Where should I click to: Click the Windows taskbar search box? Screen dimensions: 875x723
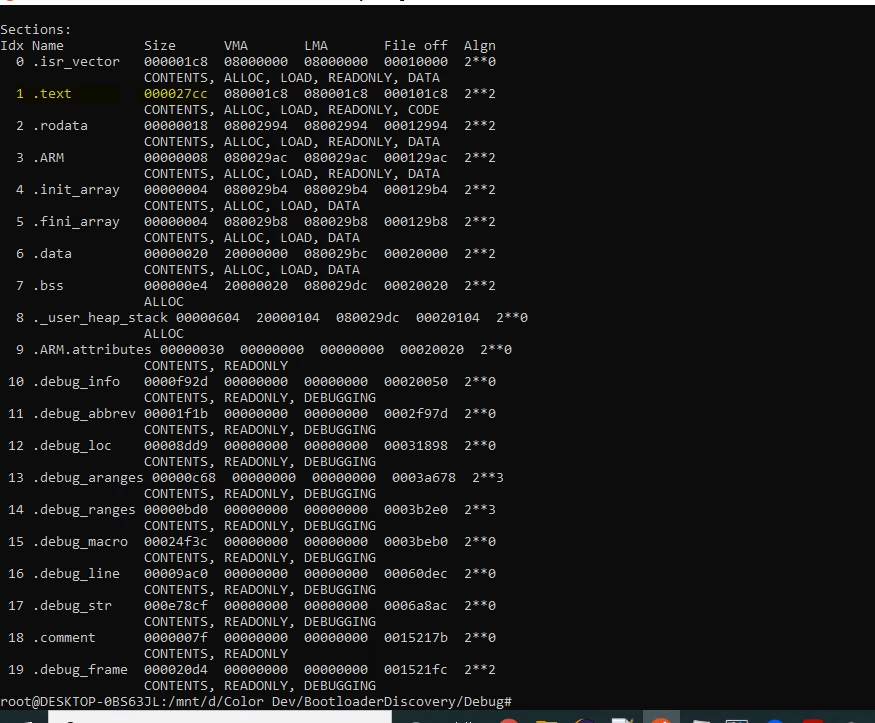pyautogui.click(x=220, y=717)
